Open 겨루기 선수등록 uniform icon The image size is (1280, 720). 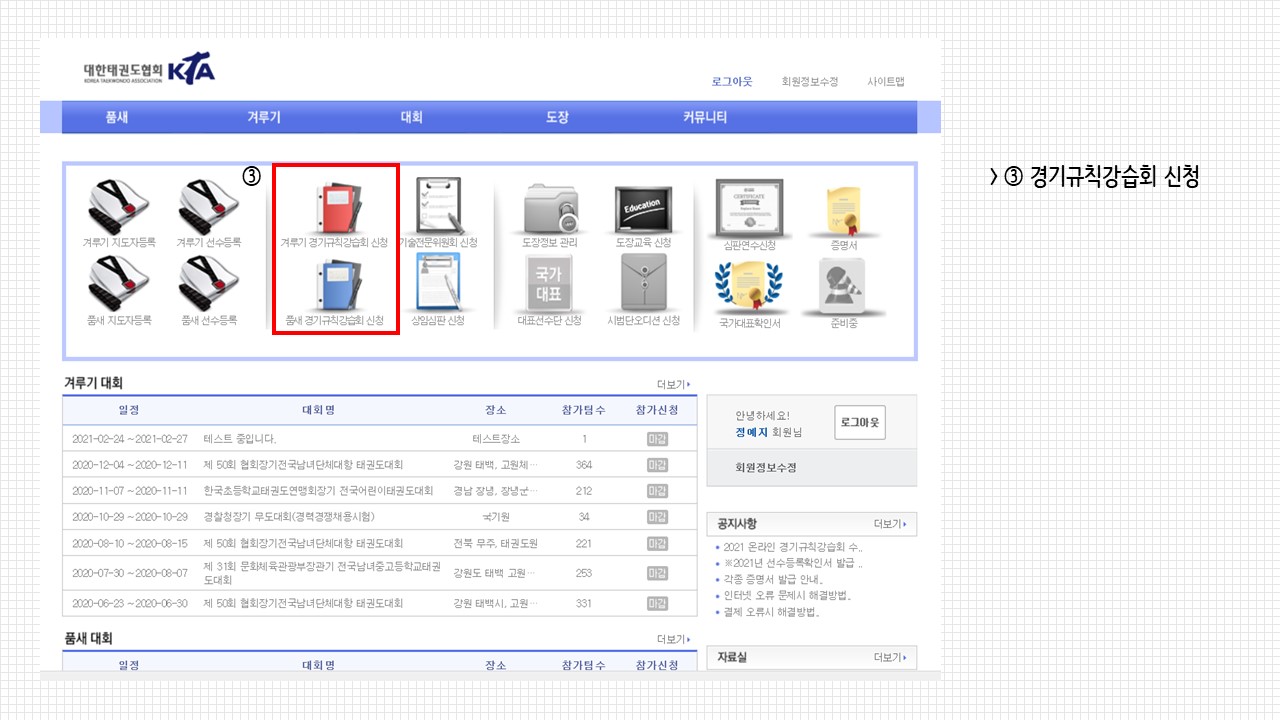click(x=209, y=208)
